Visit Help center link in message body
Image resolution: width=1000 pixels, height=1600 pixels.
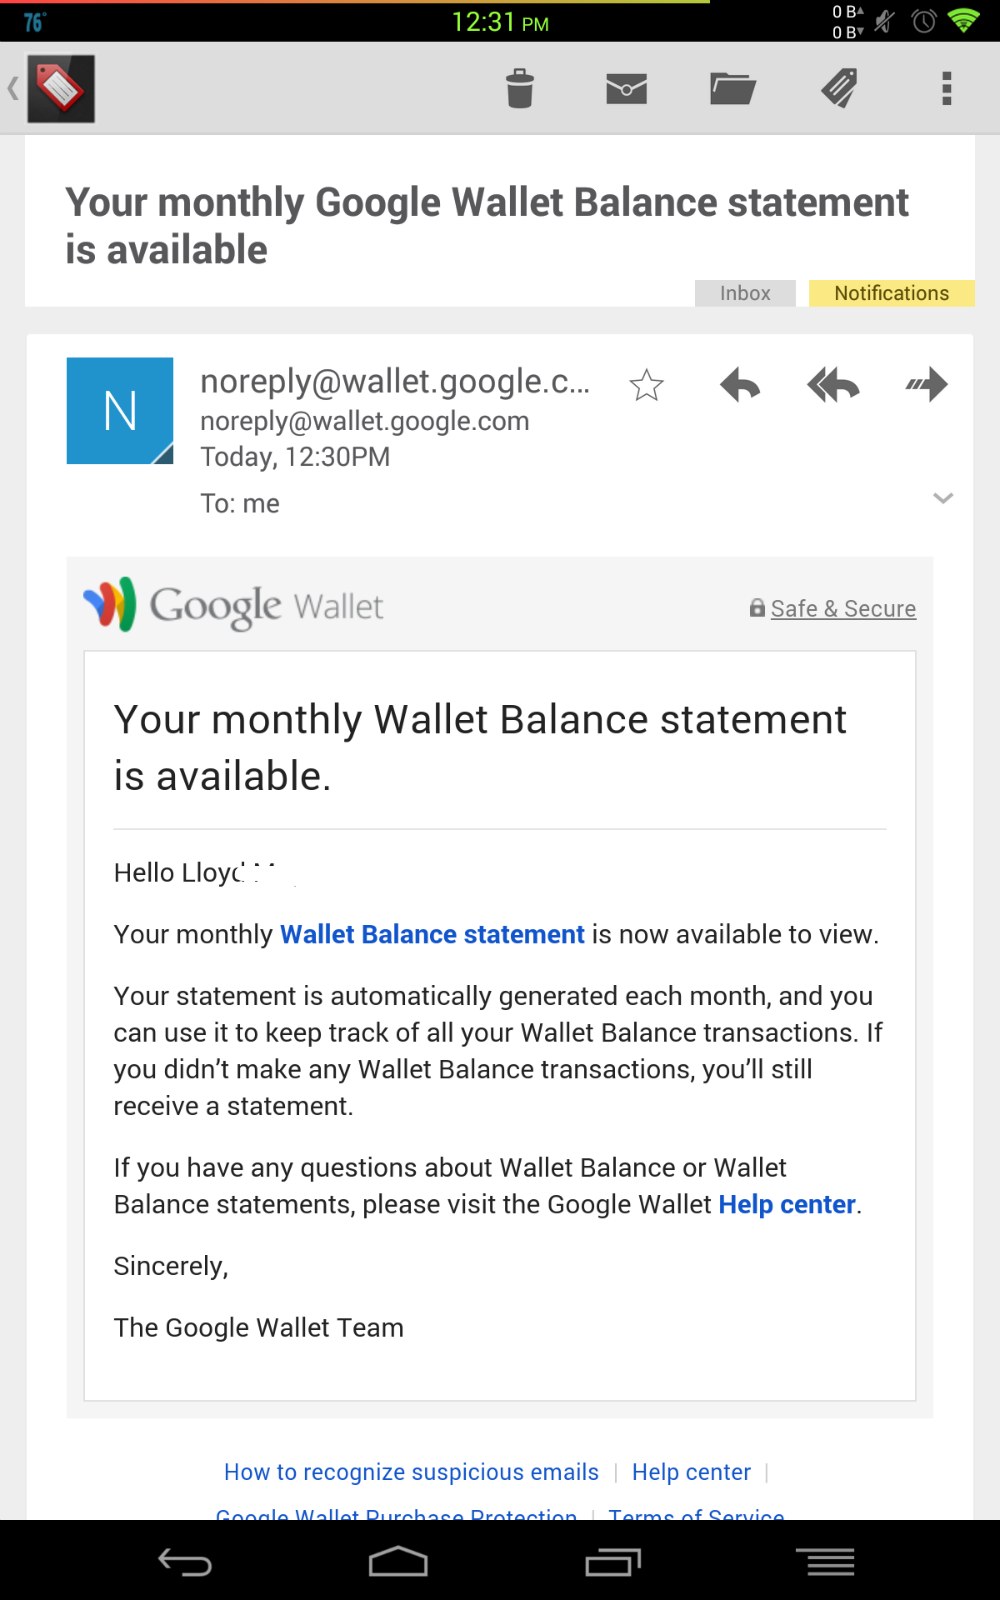(x=787, y=1205)
